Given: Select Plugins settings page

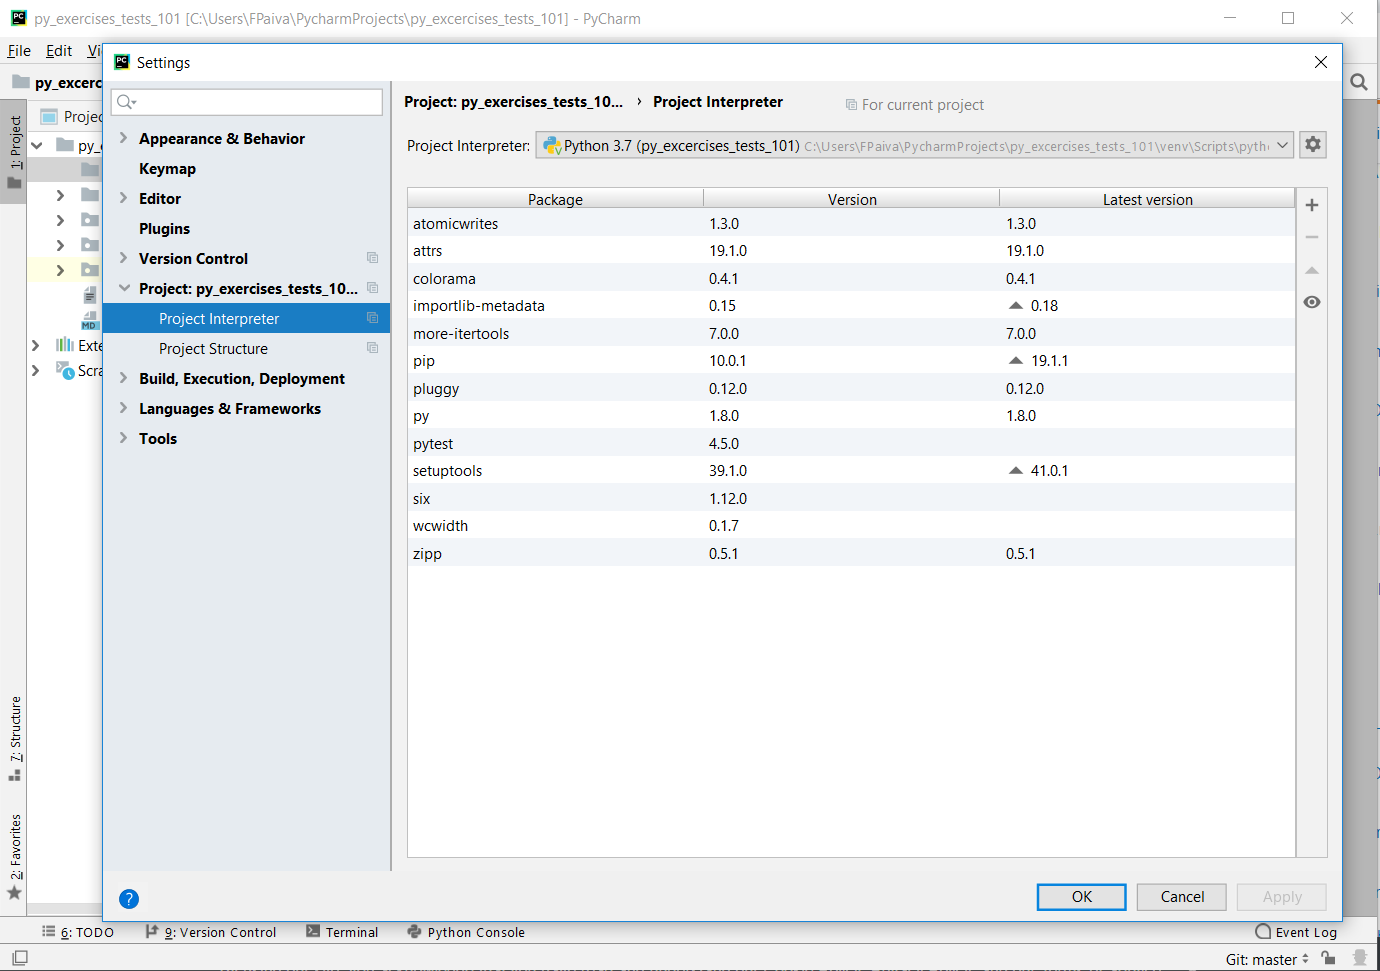Looking at the screenshot, I should [x=164, y=228].
